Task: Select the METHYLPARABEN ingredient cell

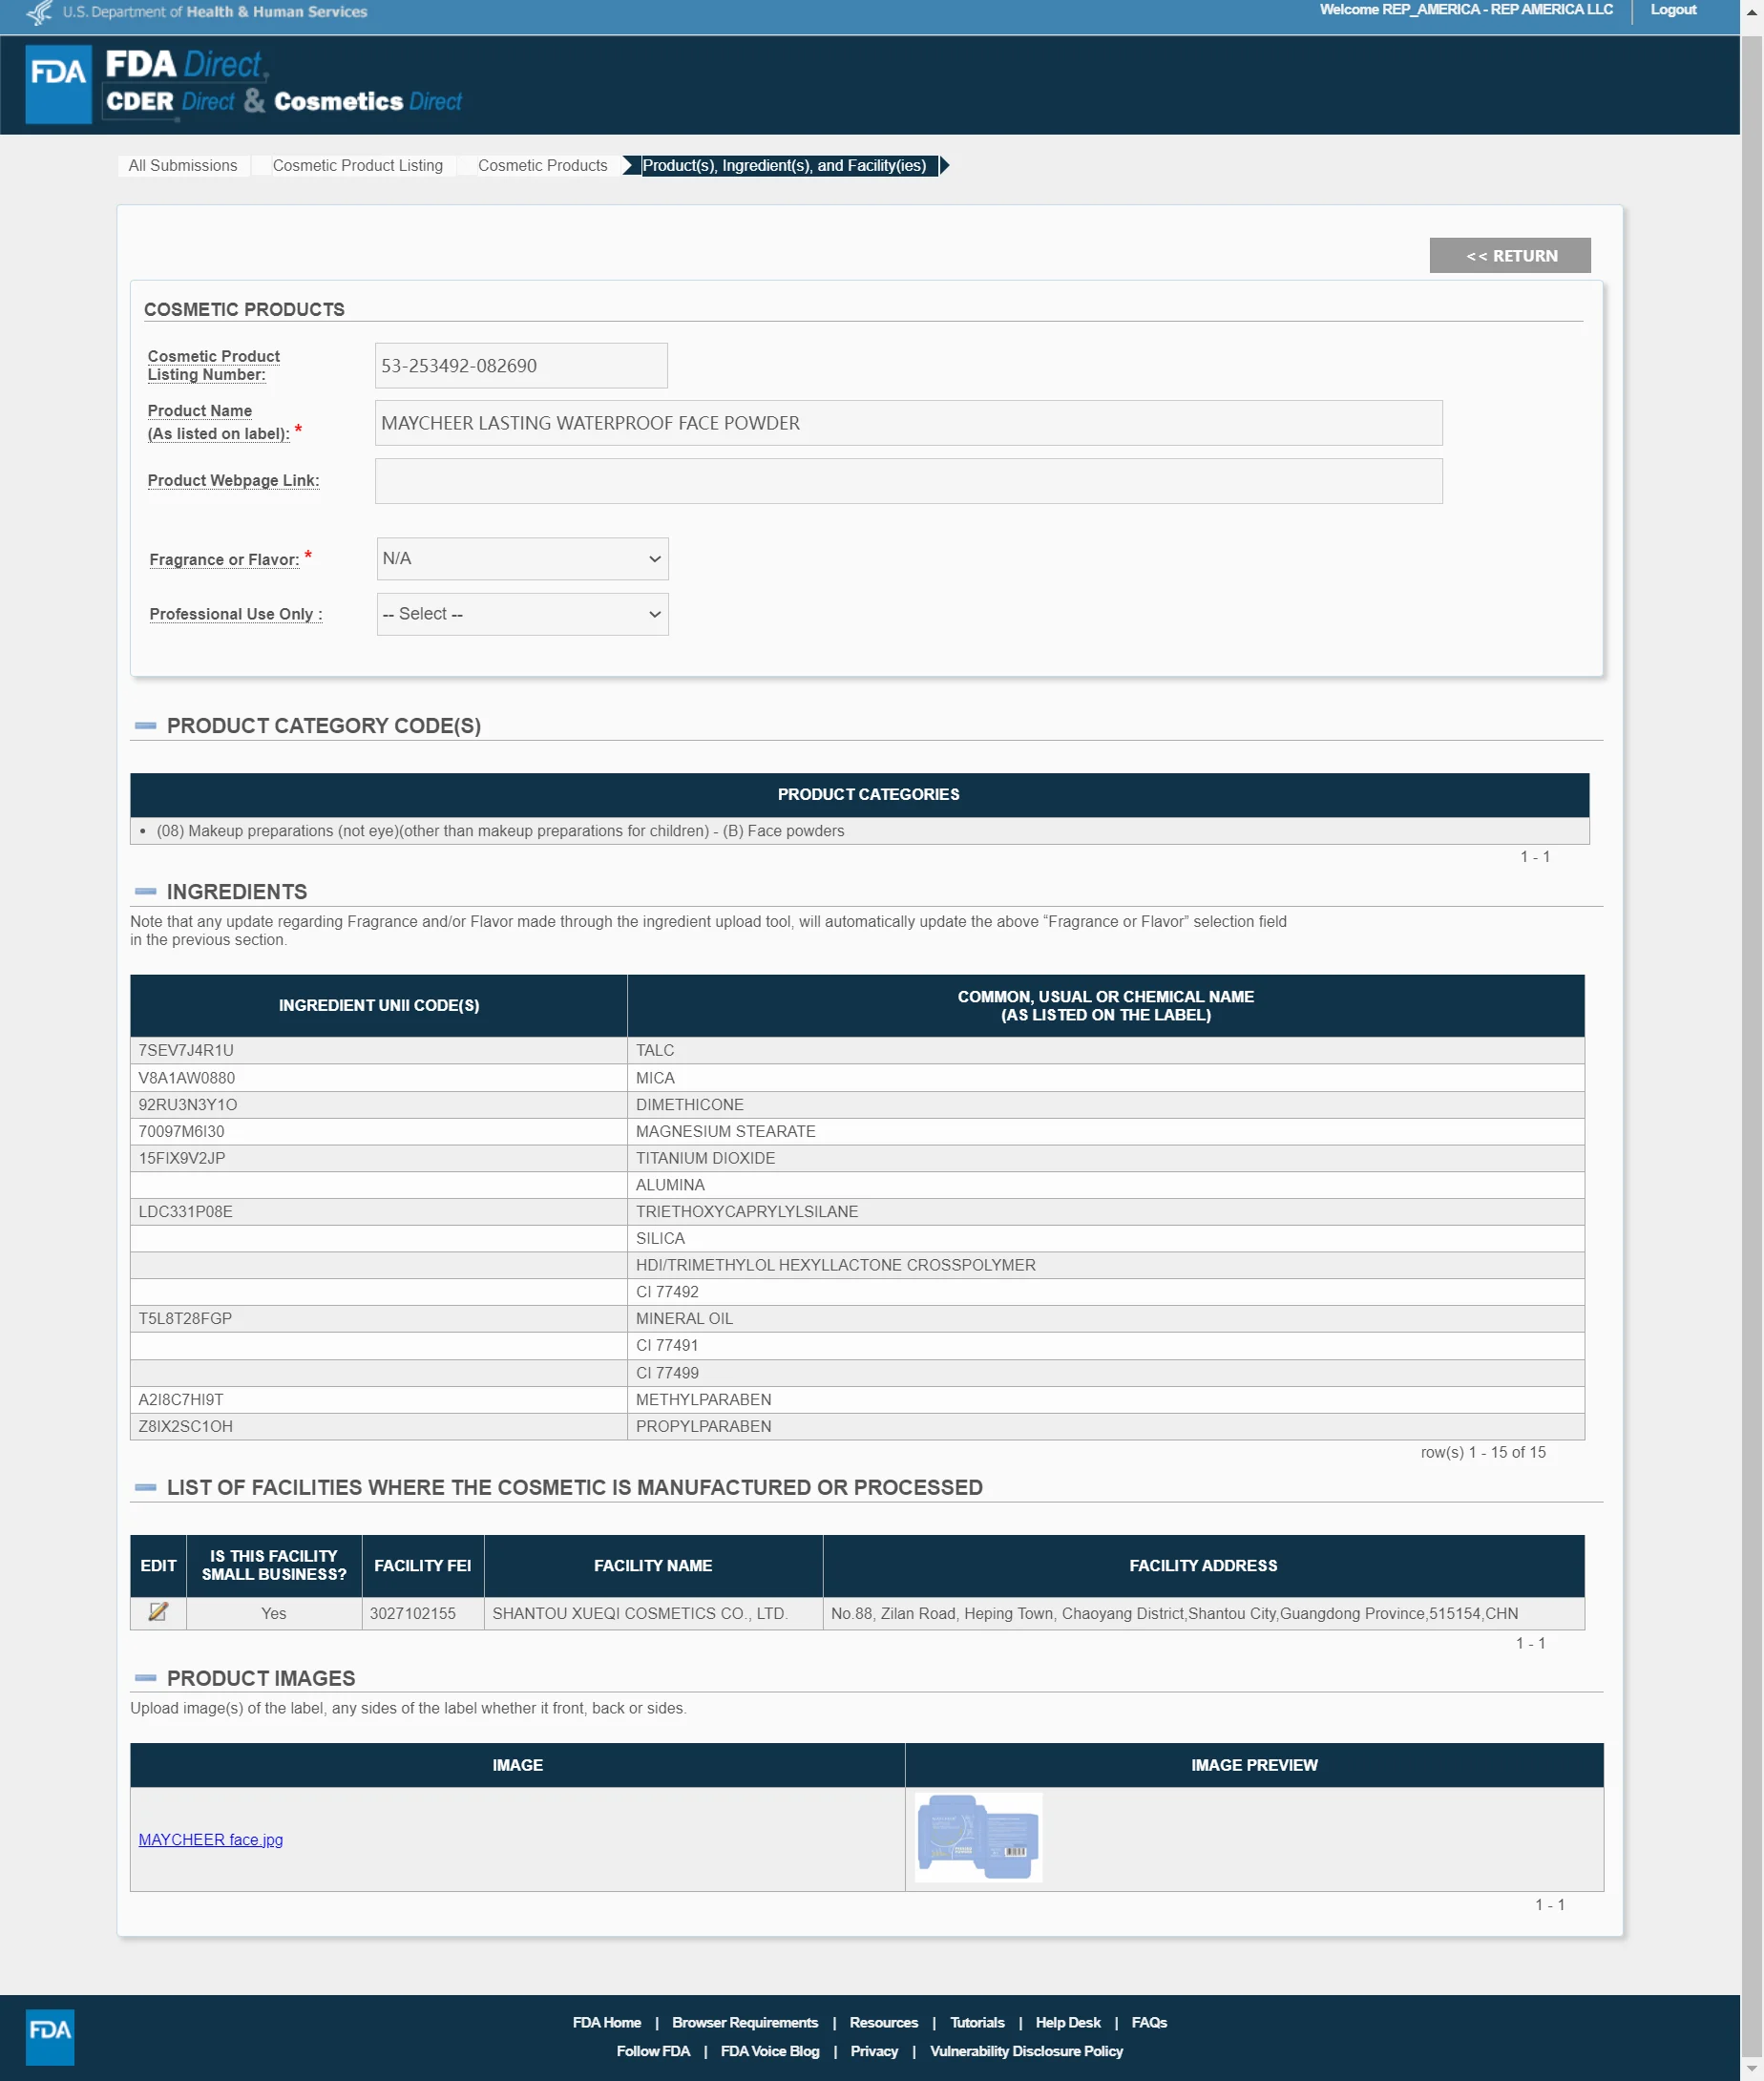Action: pyautogui.click(x=1105, y=1400)
